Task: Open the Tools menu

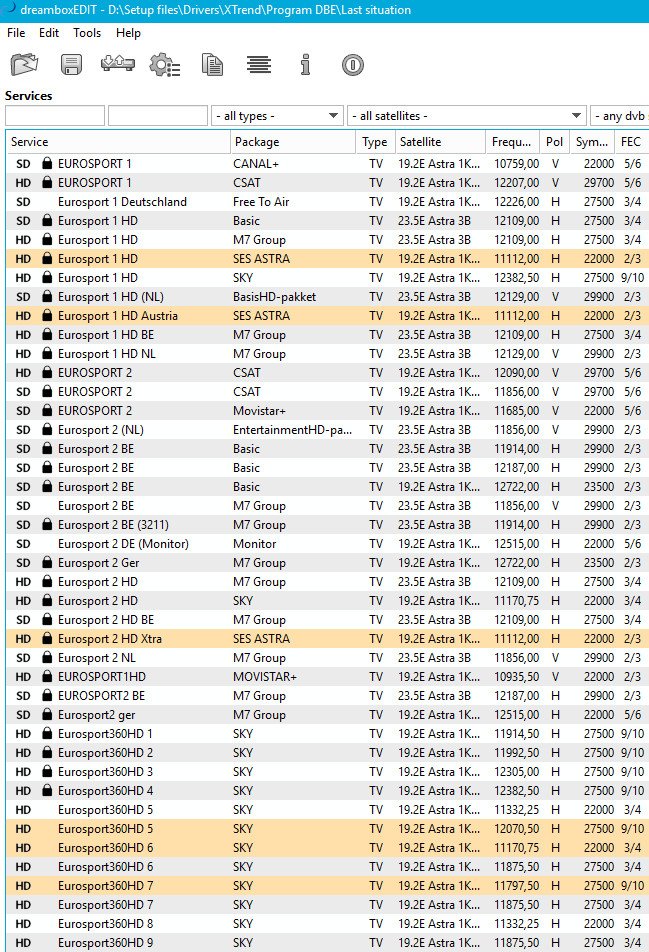Action: [x=87, y=33]
